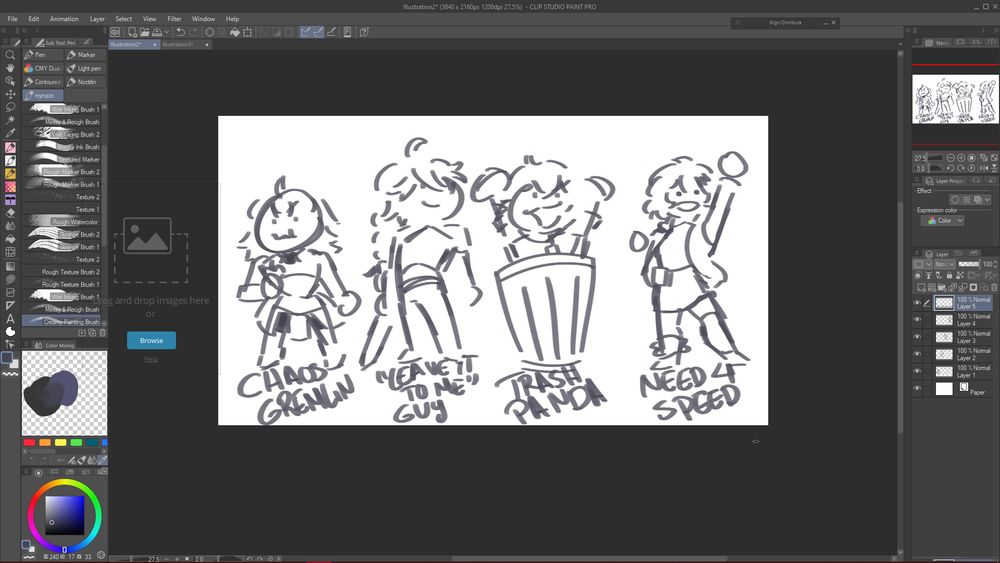The width and height of the screenshot is (1000, 563).
Task: Select the Zoom magnifier tool
Action: click(x=10, y=55)
